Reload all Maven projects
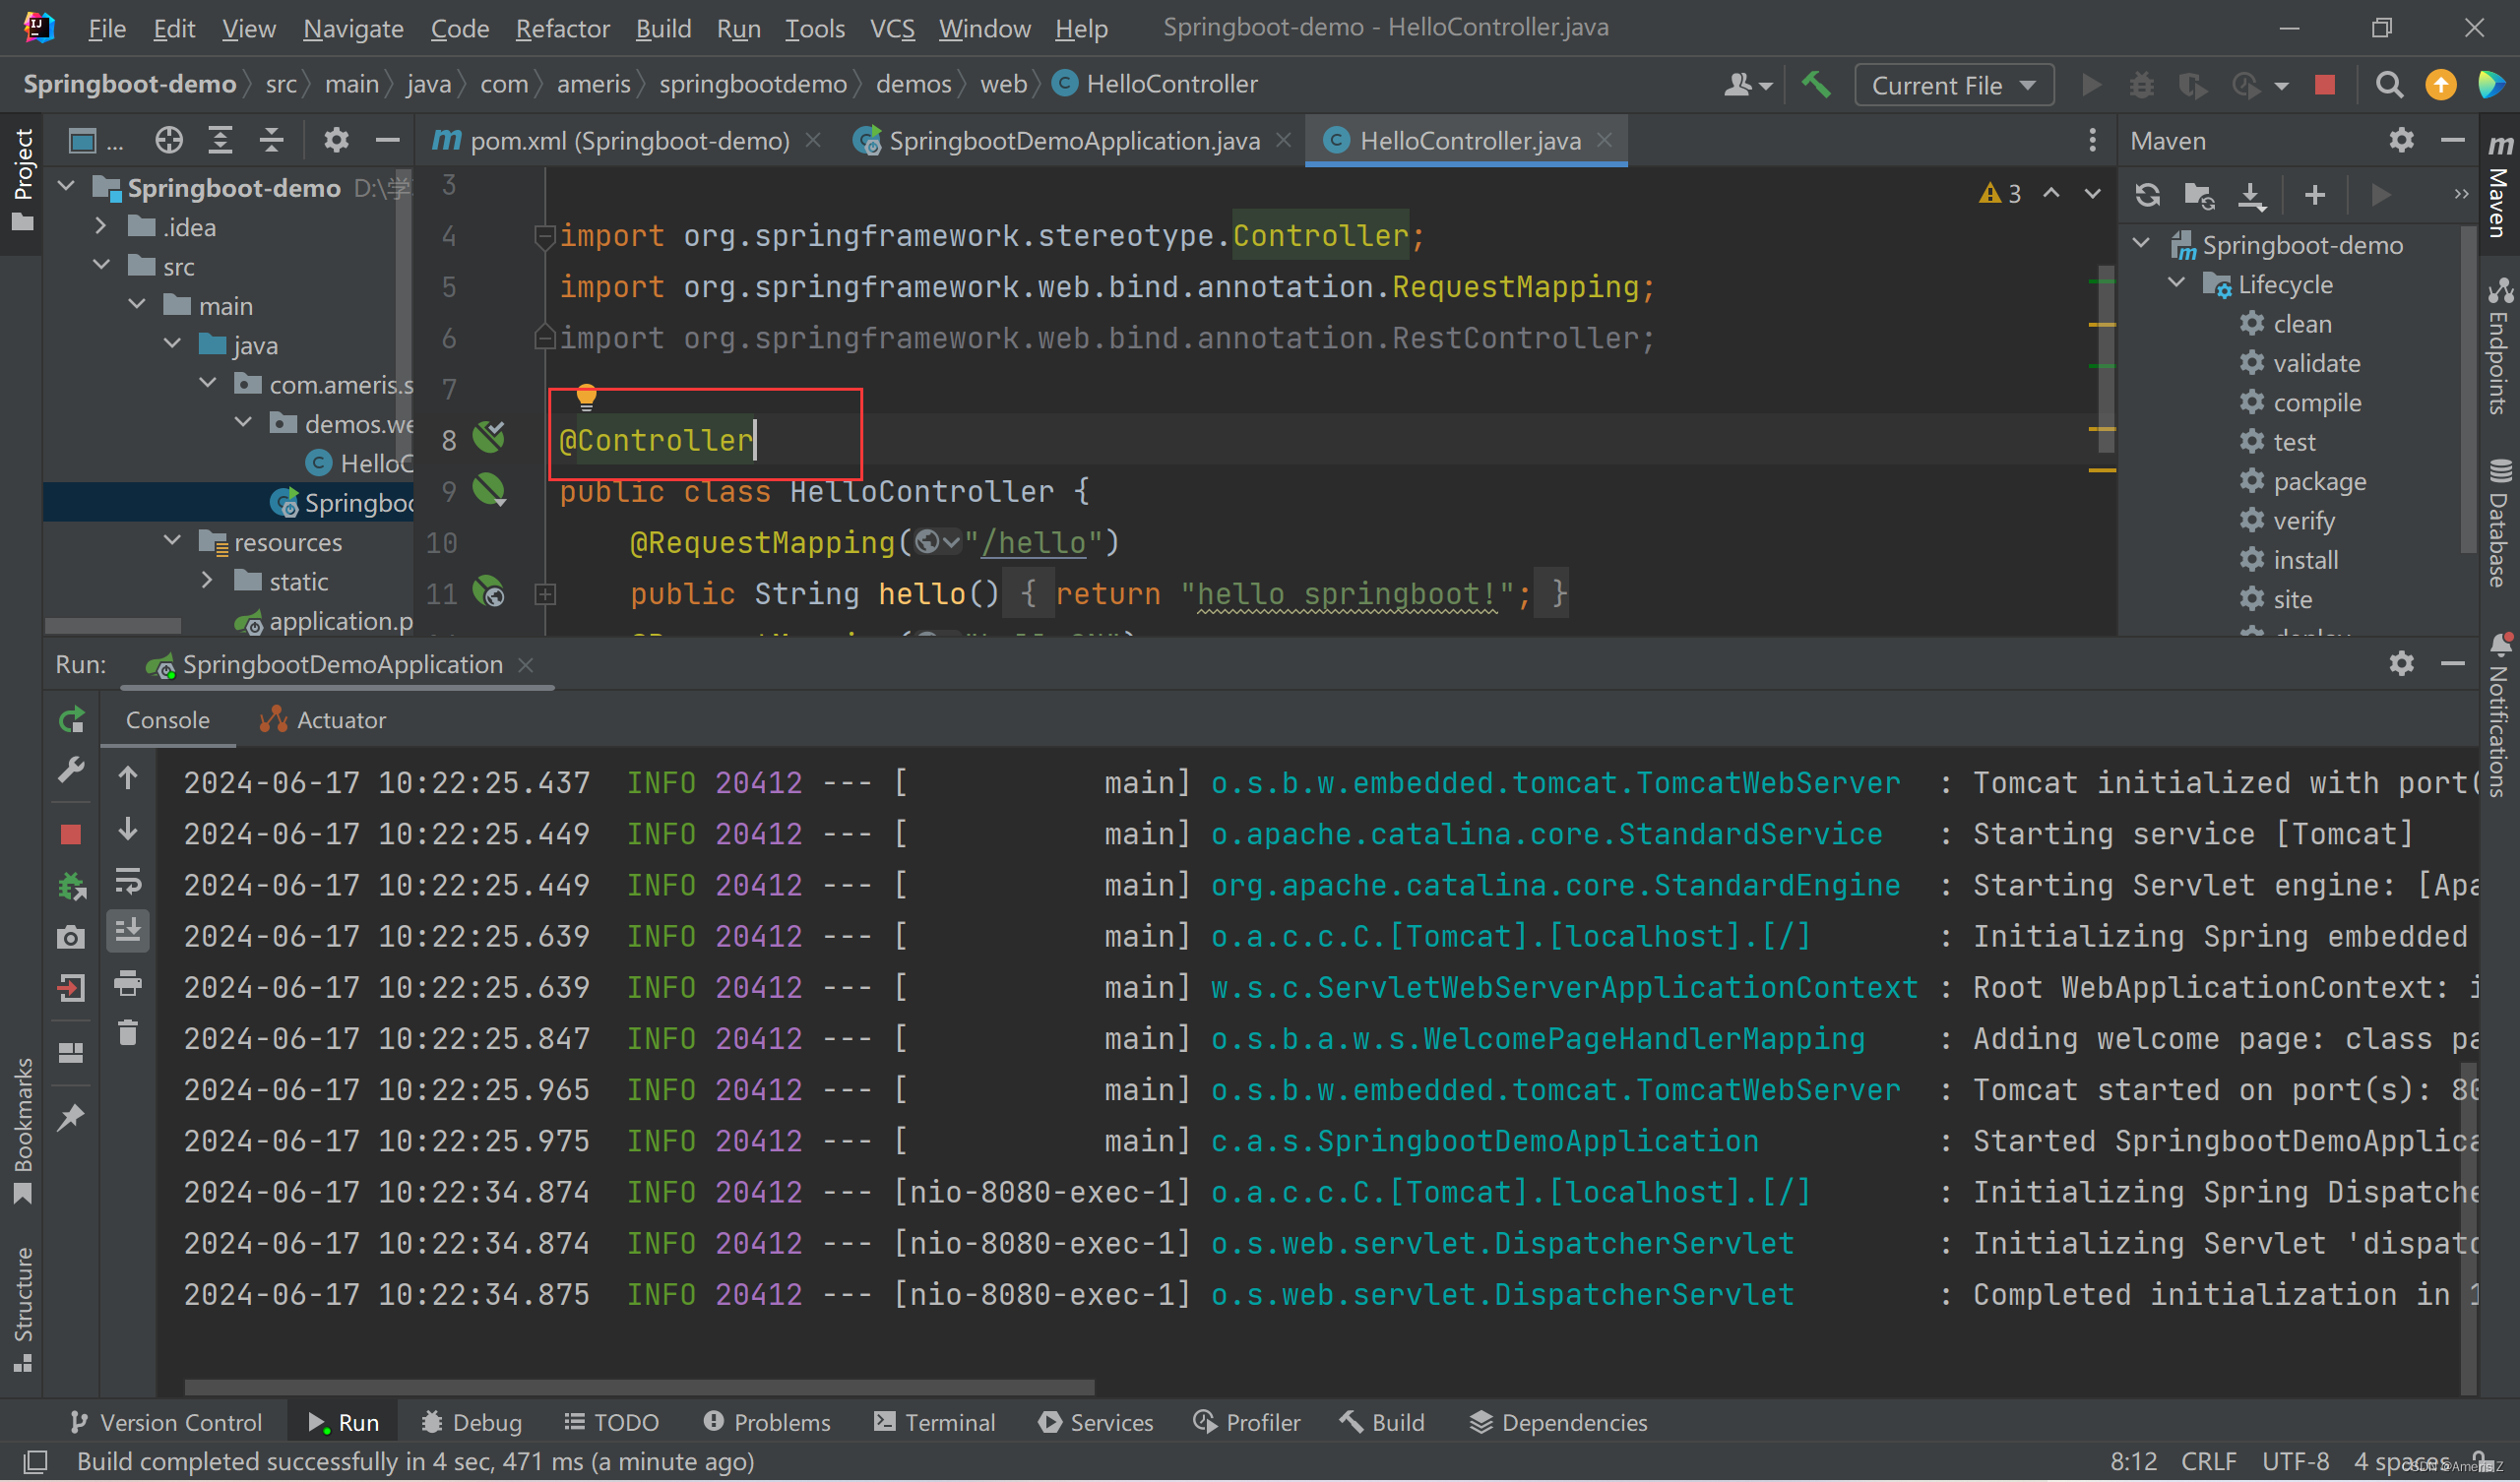The height and width of the screenshot is (1482, 2520). click(2147, 194)
